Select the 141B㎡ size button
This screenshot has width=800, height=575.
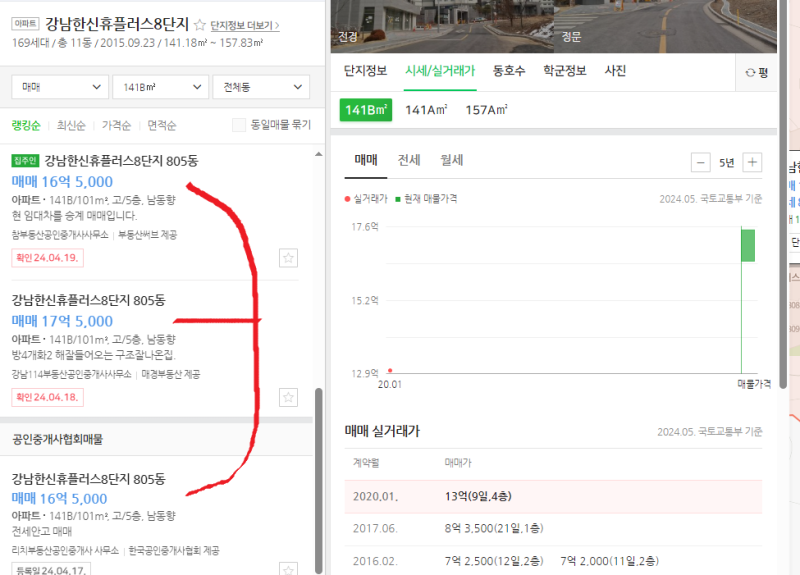pos(366,110)
